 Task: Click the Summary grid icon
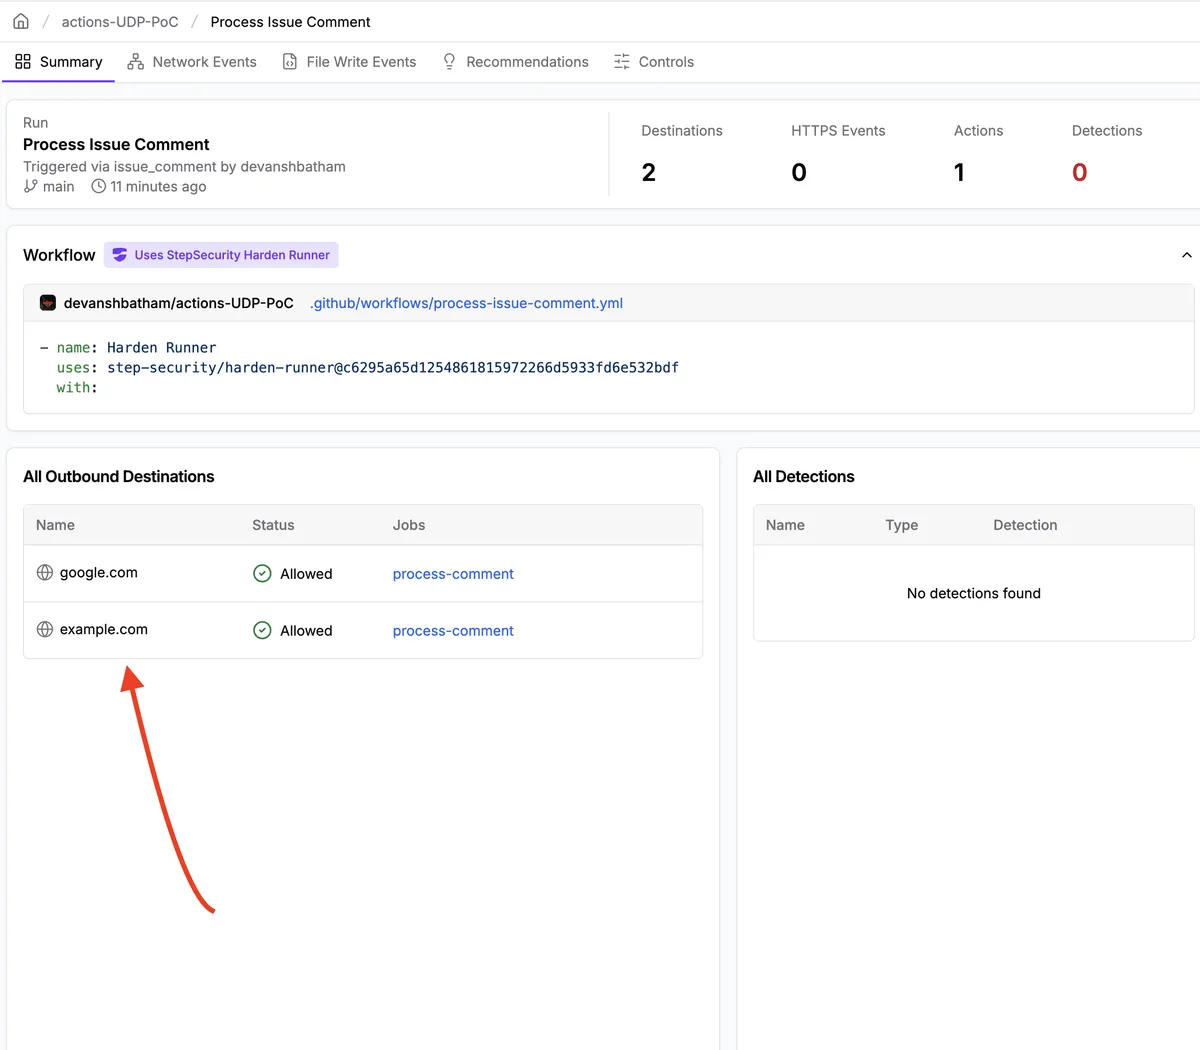tap(23, 62)
